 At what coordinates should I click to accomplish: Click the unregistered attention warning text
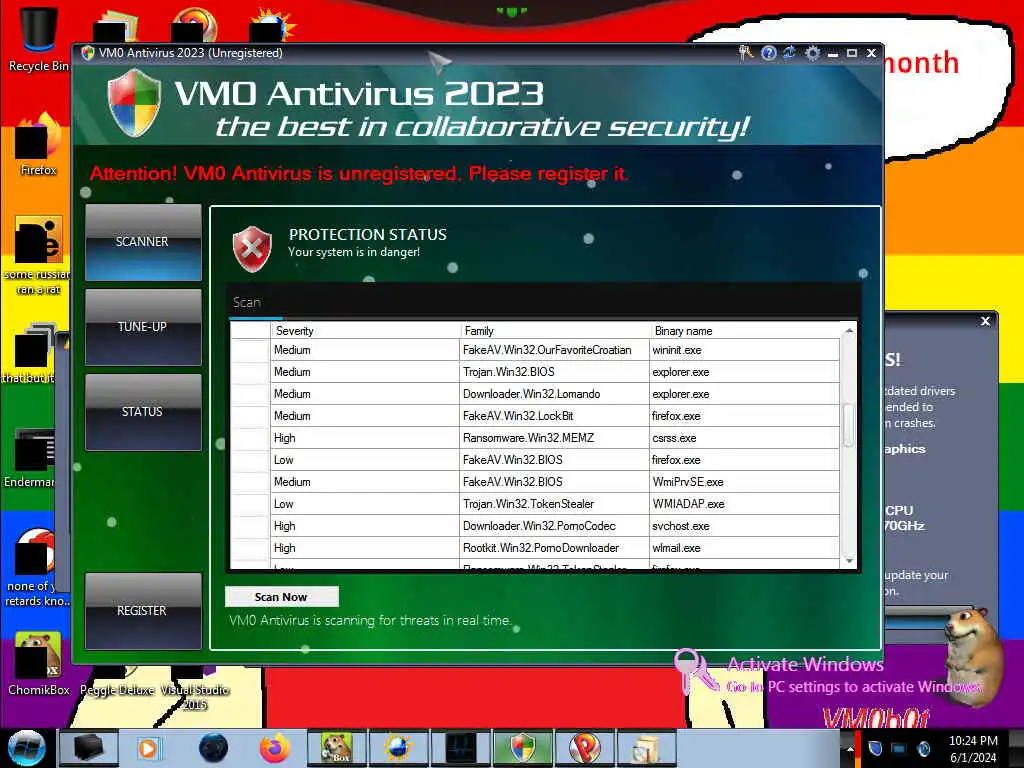point(359,174)
